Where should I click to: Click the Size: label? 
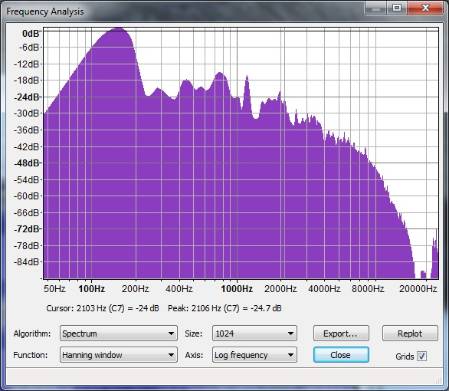click(193, 334)
